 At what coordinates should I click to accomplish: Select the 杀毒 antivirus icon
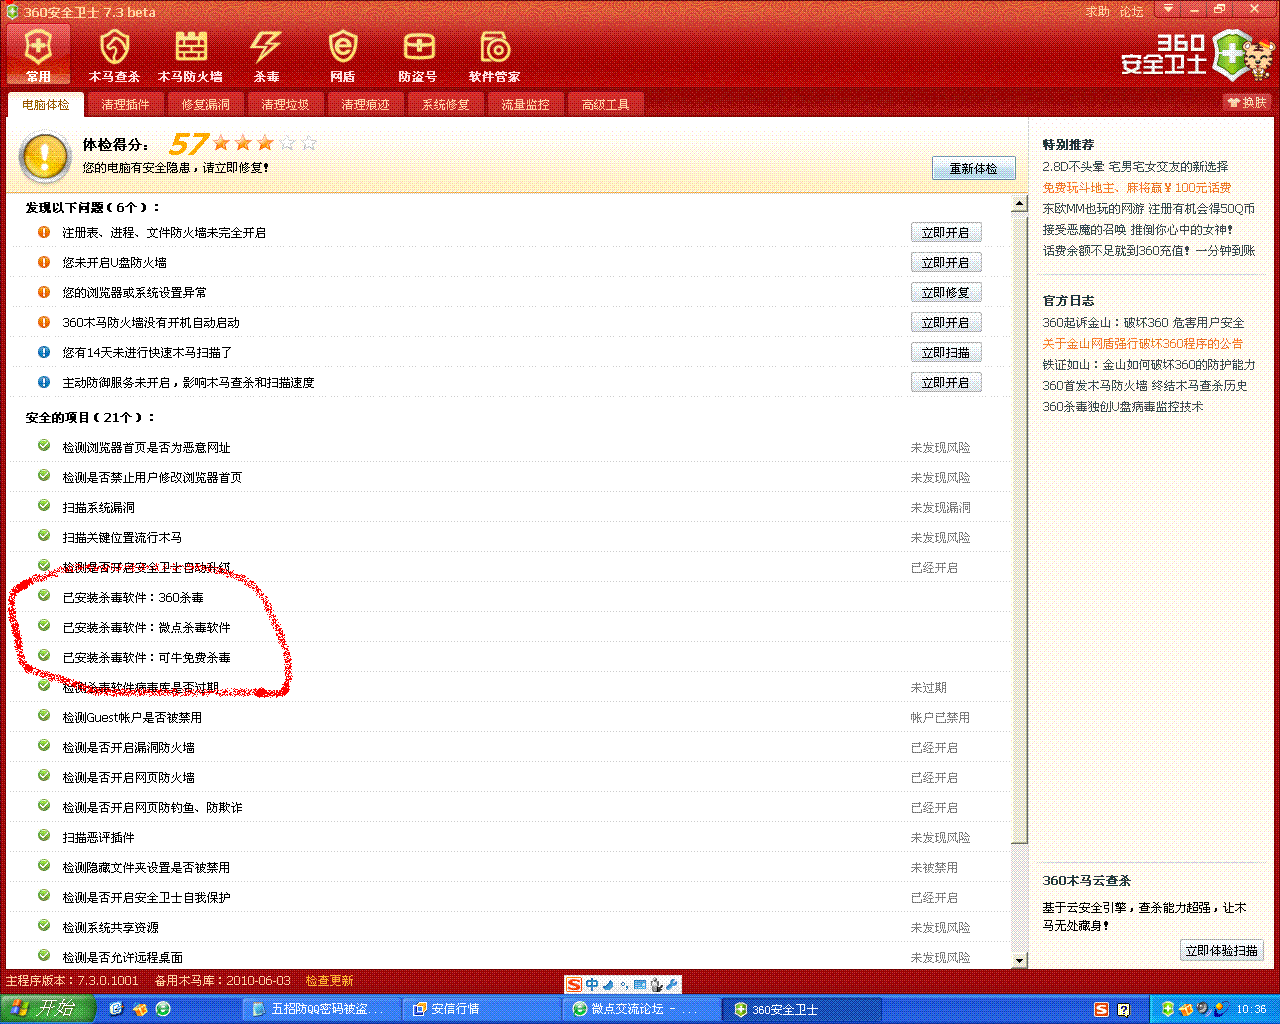click(266, 55)
